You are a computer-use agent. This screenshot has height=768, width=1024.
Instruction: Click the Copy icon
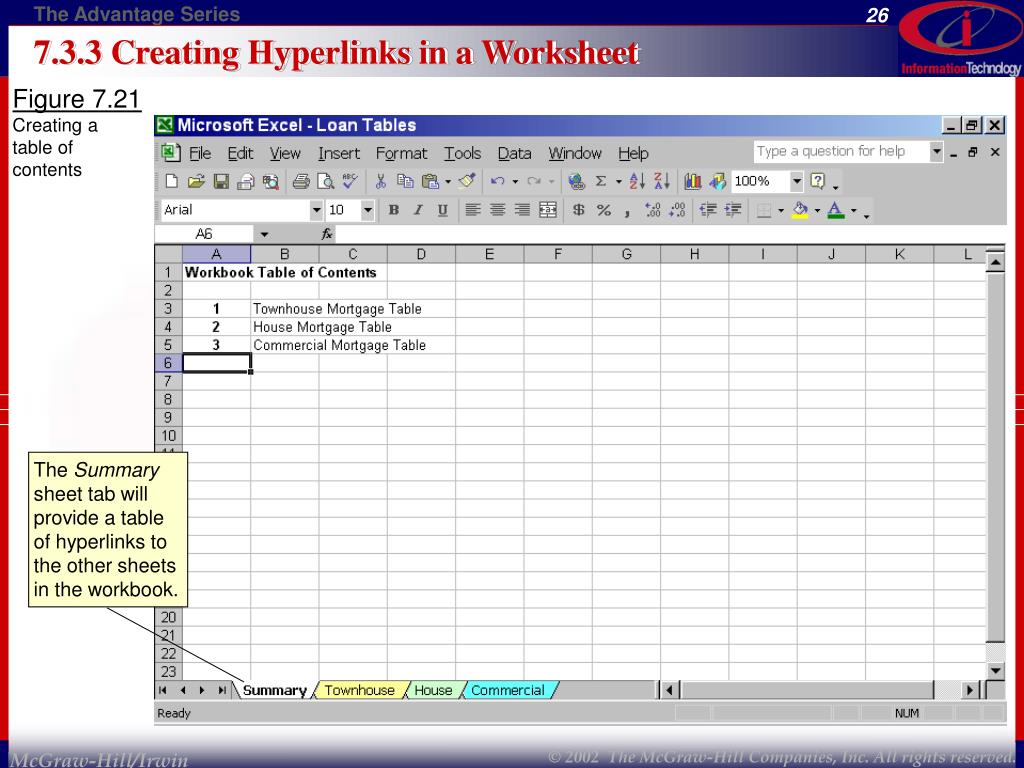pos(406,182)
